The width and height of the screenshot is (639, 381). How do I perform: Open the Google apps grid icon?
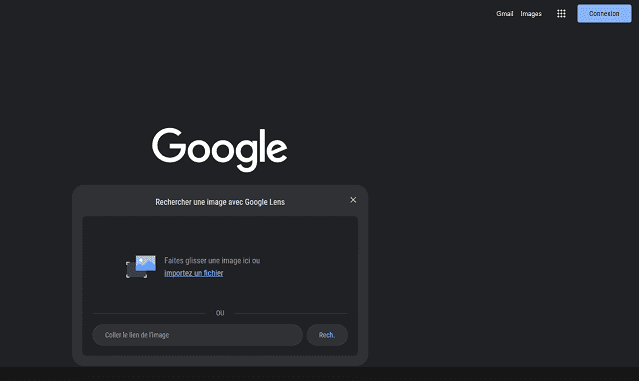pos(561,13)
